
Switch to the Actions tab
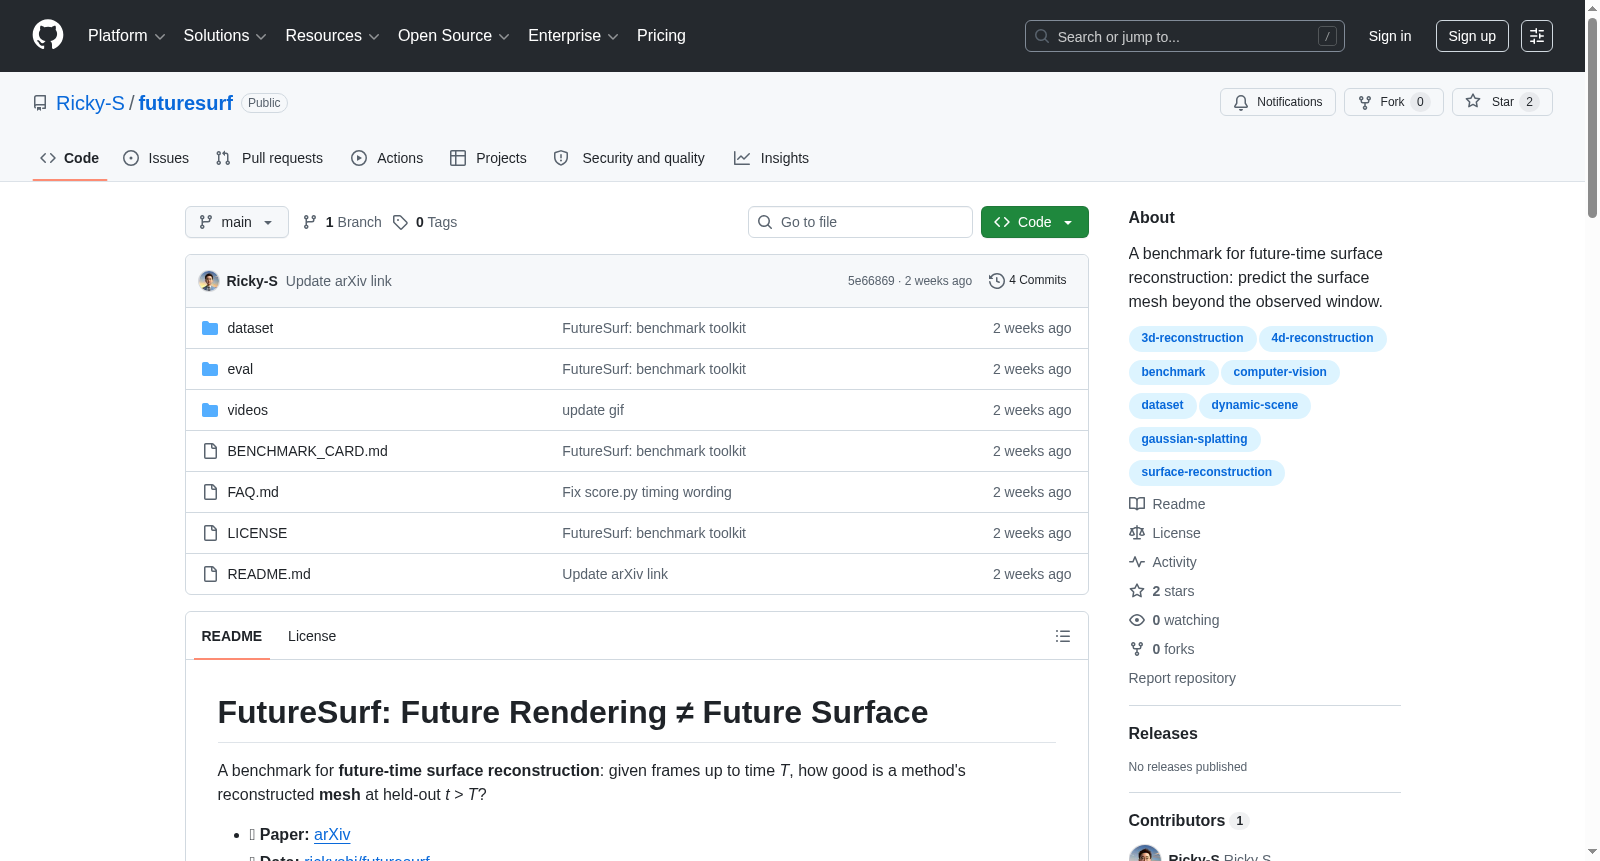pyautogui.click(x=387, y=158)
